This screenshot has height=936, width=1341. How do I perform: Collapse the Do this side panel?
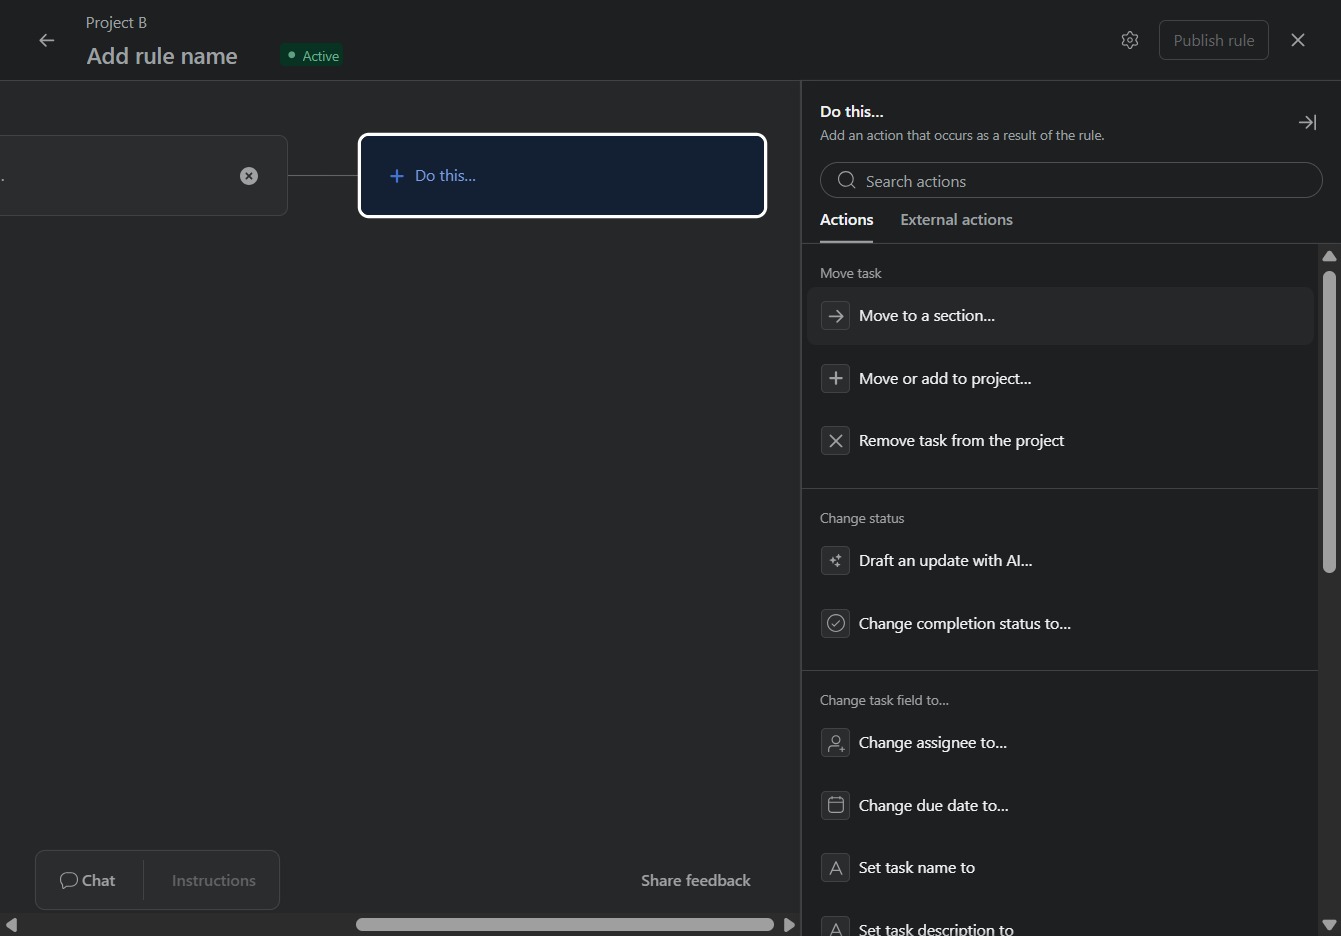coord(1307,122)
